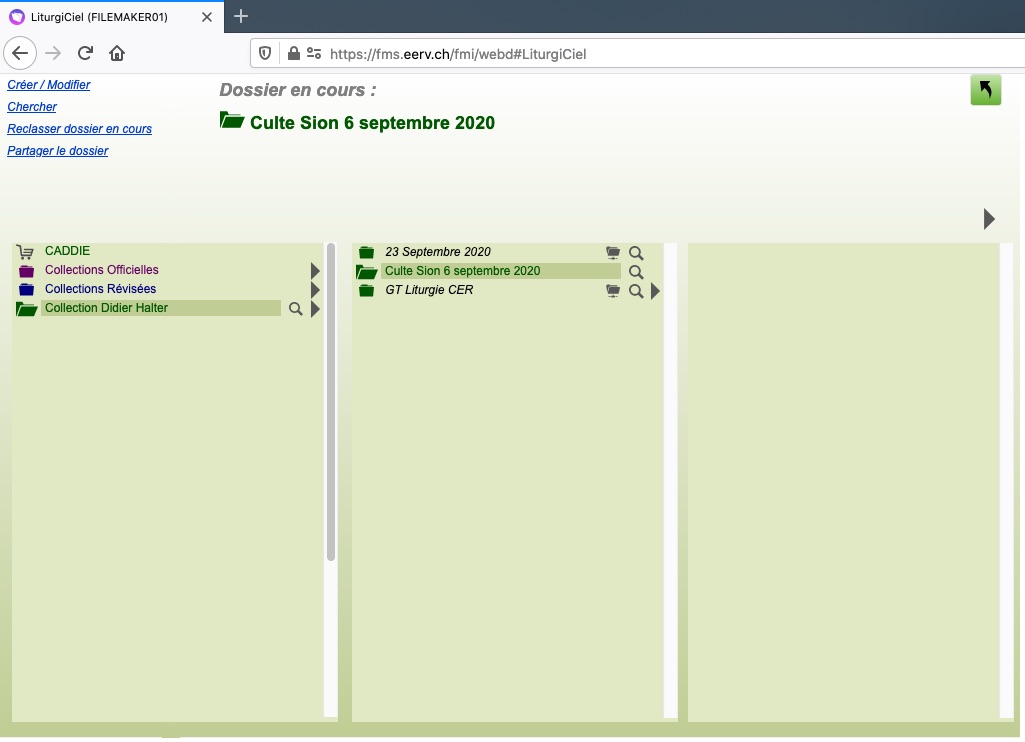Expand Collections Révisées arrow
Screen dimensions: 1025x742
tap(315, 290)
